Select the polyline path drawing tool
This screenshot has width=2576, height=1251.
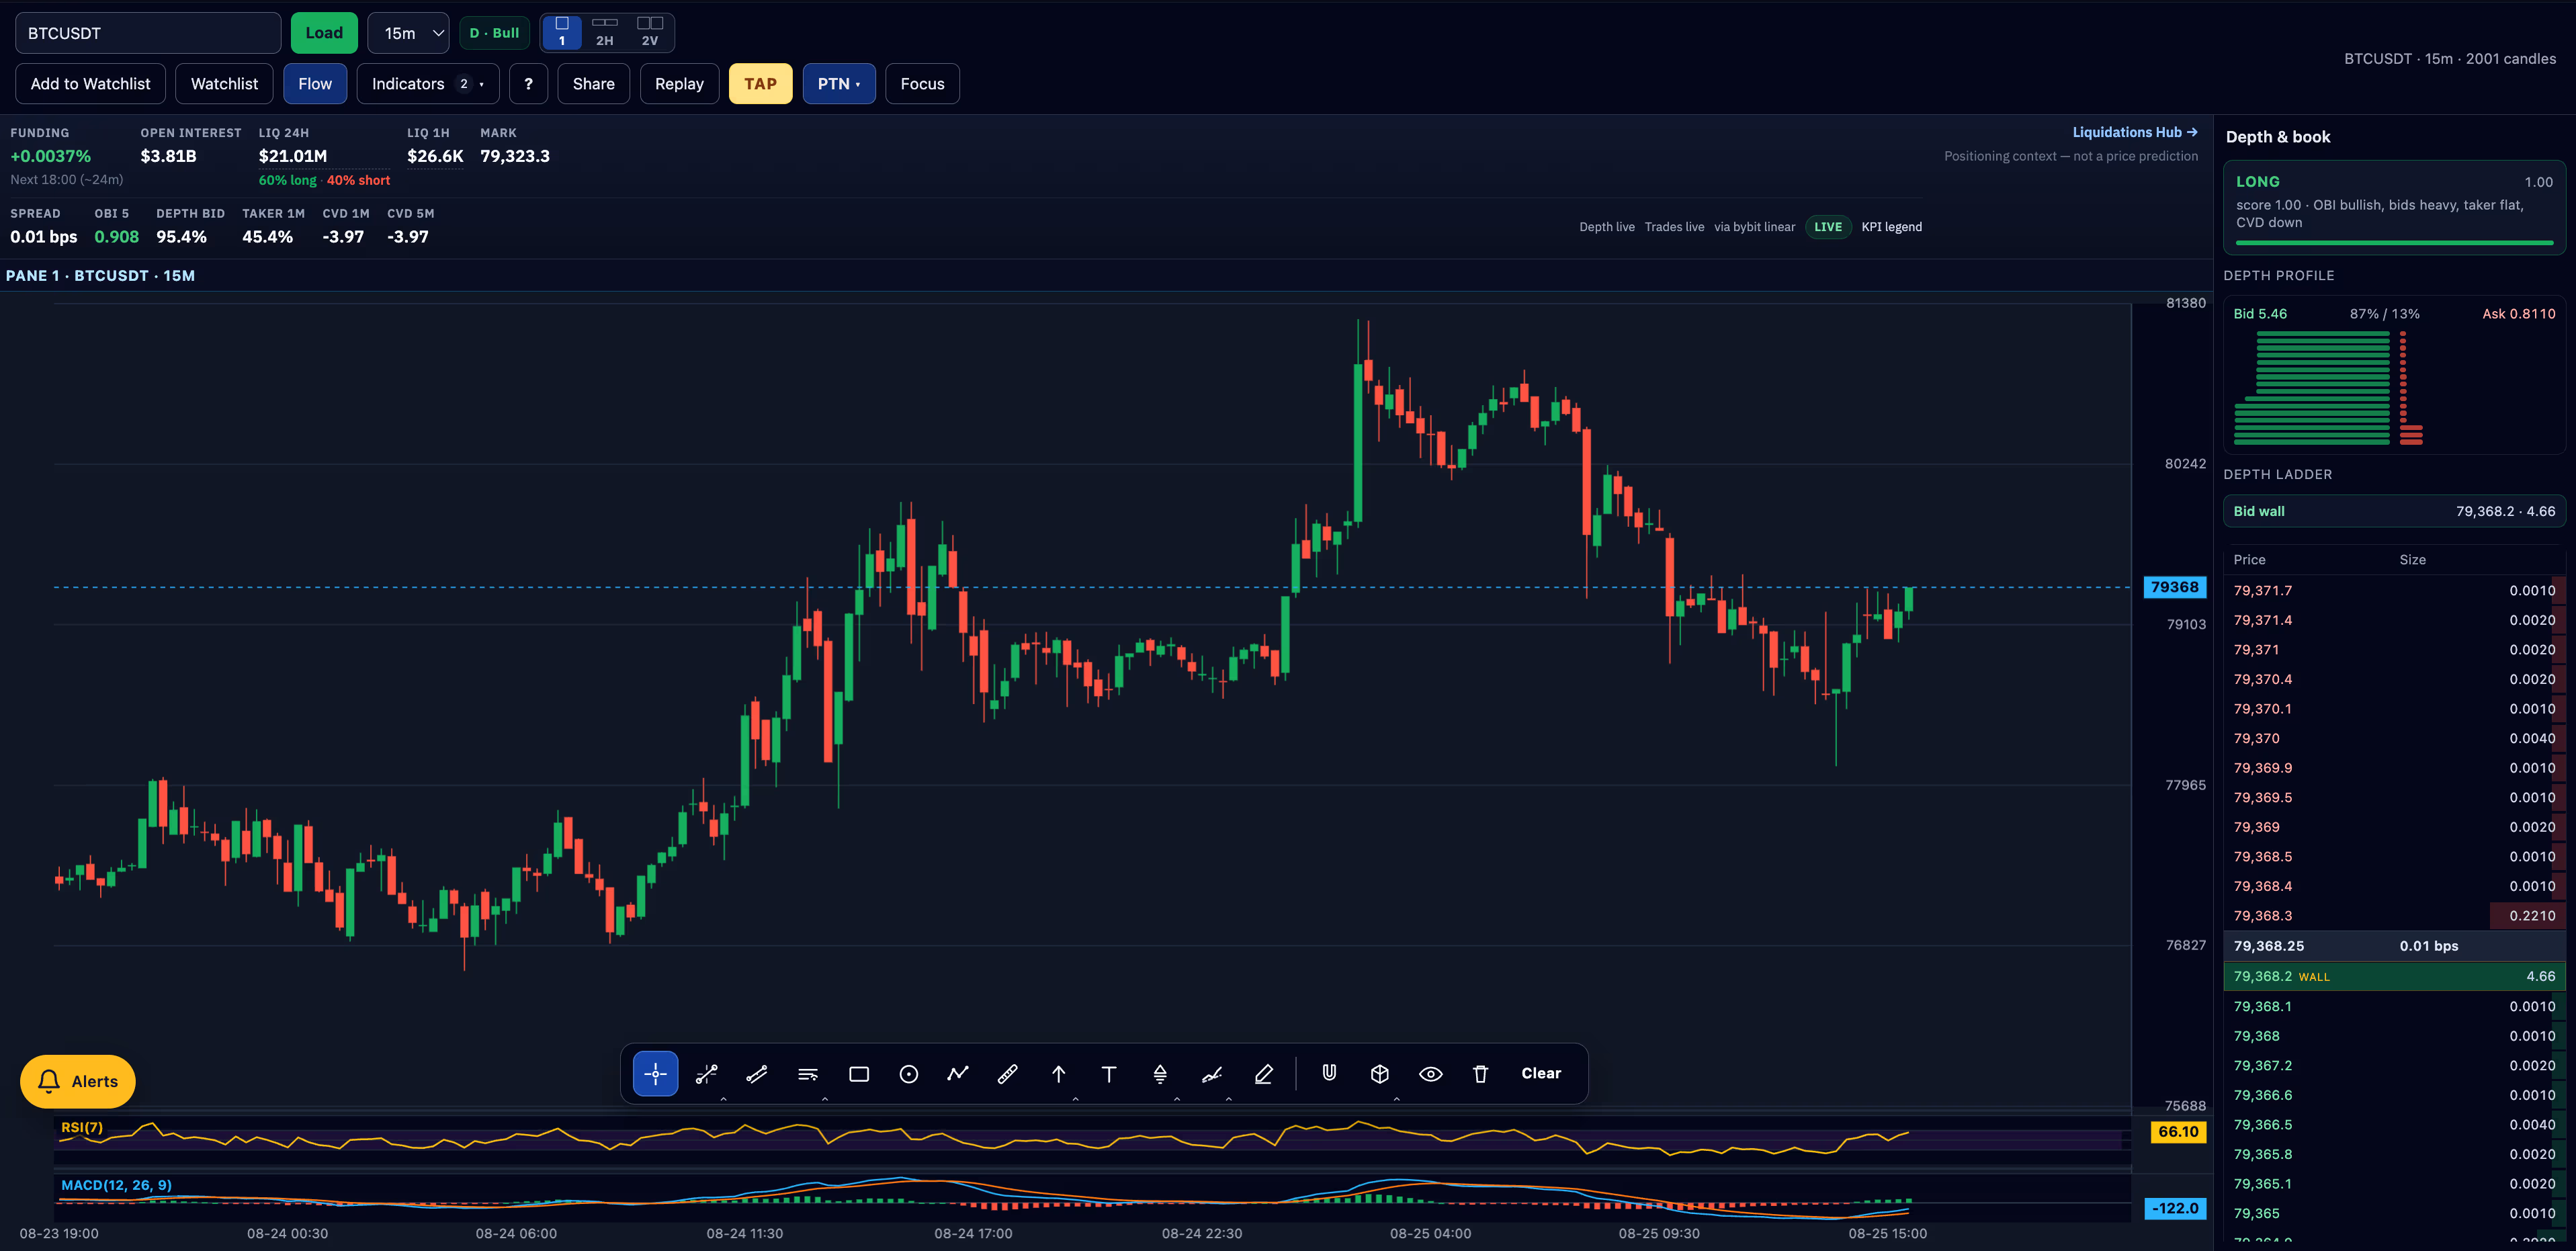(958, 1073)
